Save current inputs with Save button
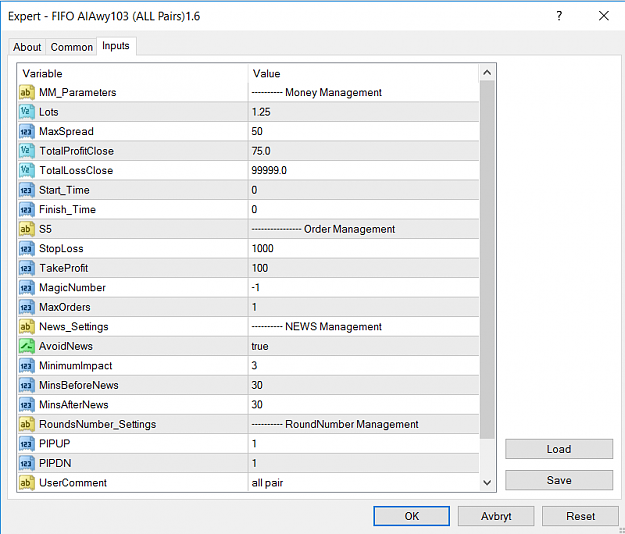 click(559, 480)
